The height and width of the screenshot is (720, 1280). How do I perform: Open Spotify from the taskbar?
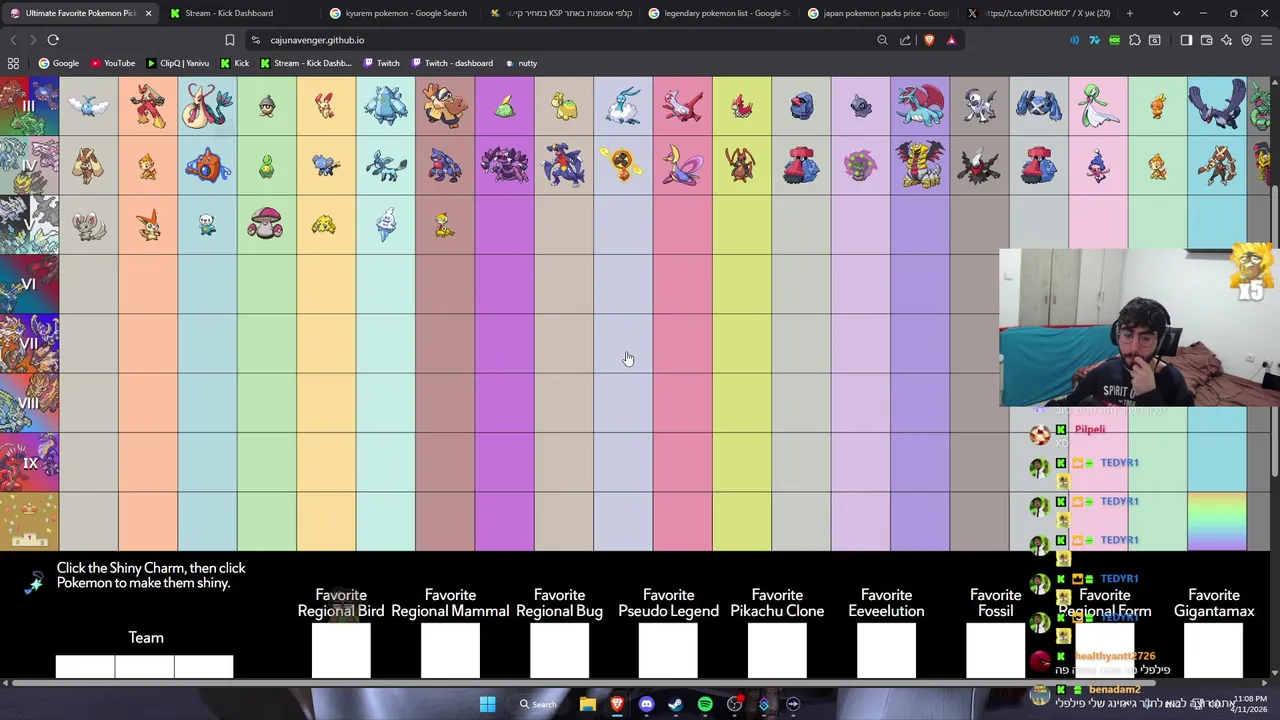[x=705, y=704]
